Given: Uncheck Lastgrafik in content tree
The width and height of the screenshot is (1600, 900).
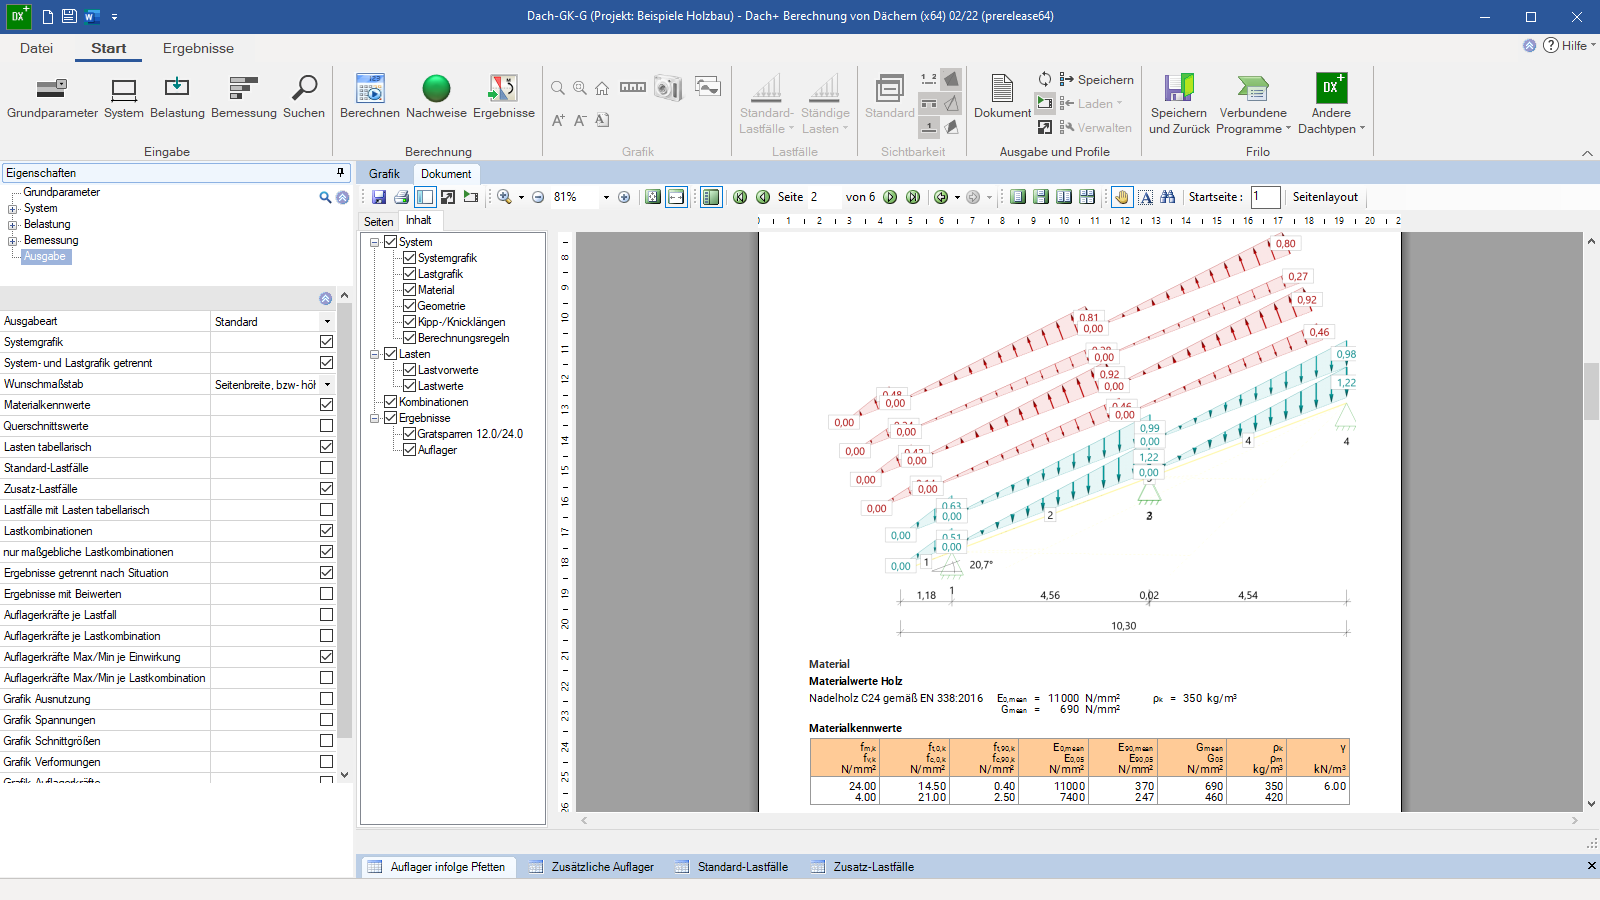Looking at the screenshot, I should click(409, 274).
